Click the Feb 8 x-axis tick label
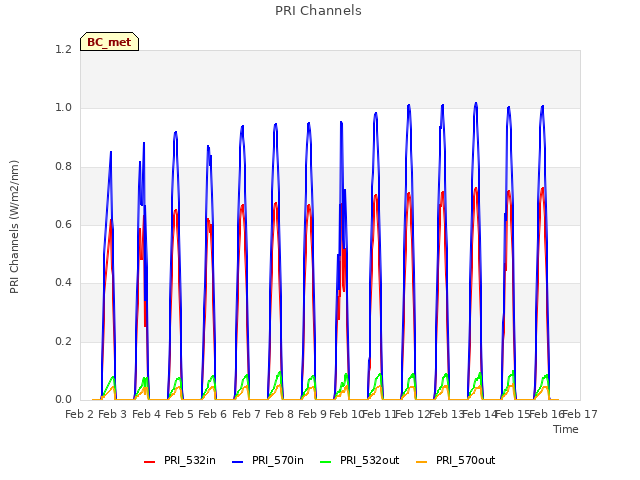 point(280,414)
